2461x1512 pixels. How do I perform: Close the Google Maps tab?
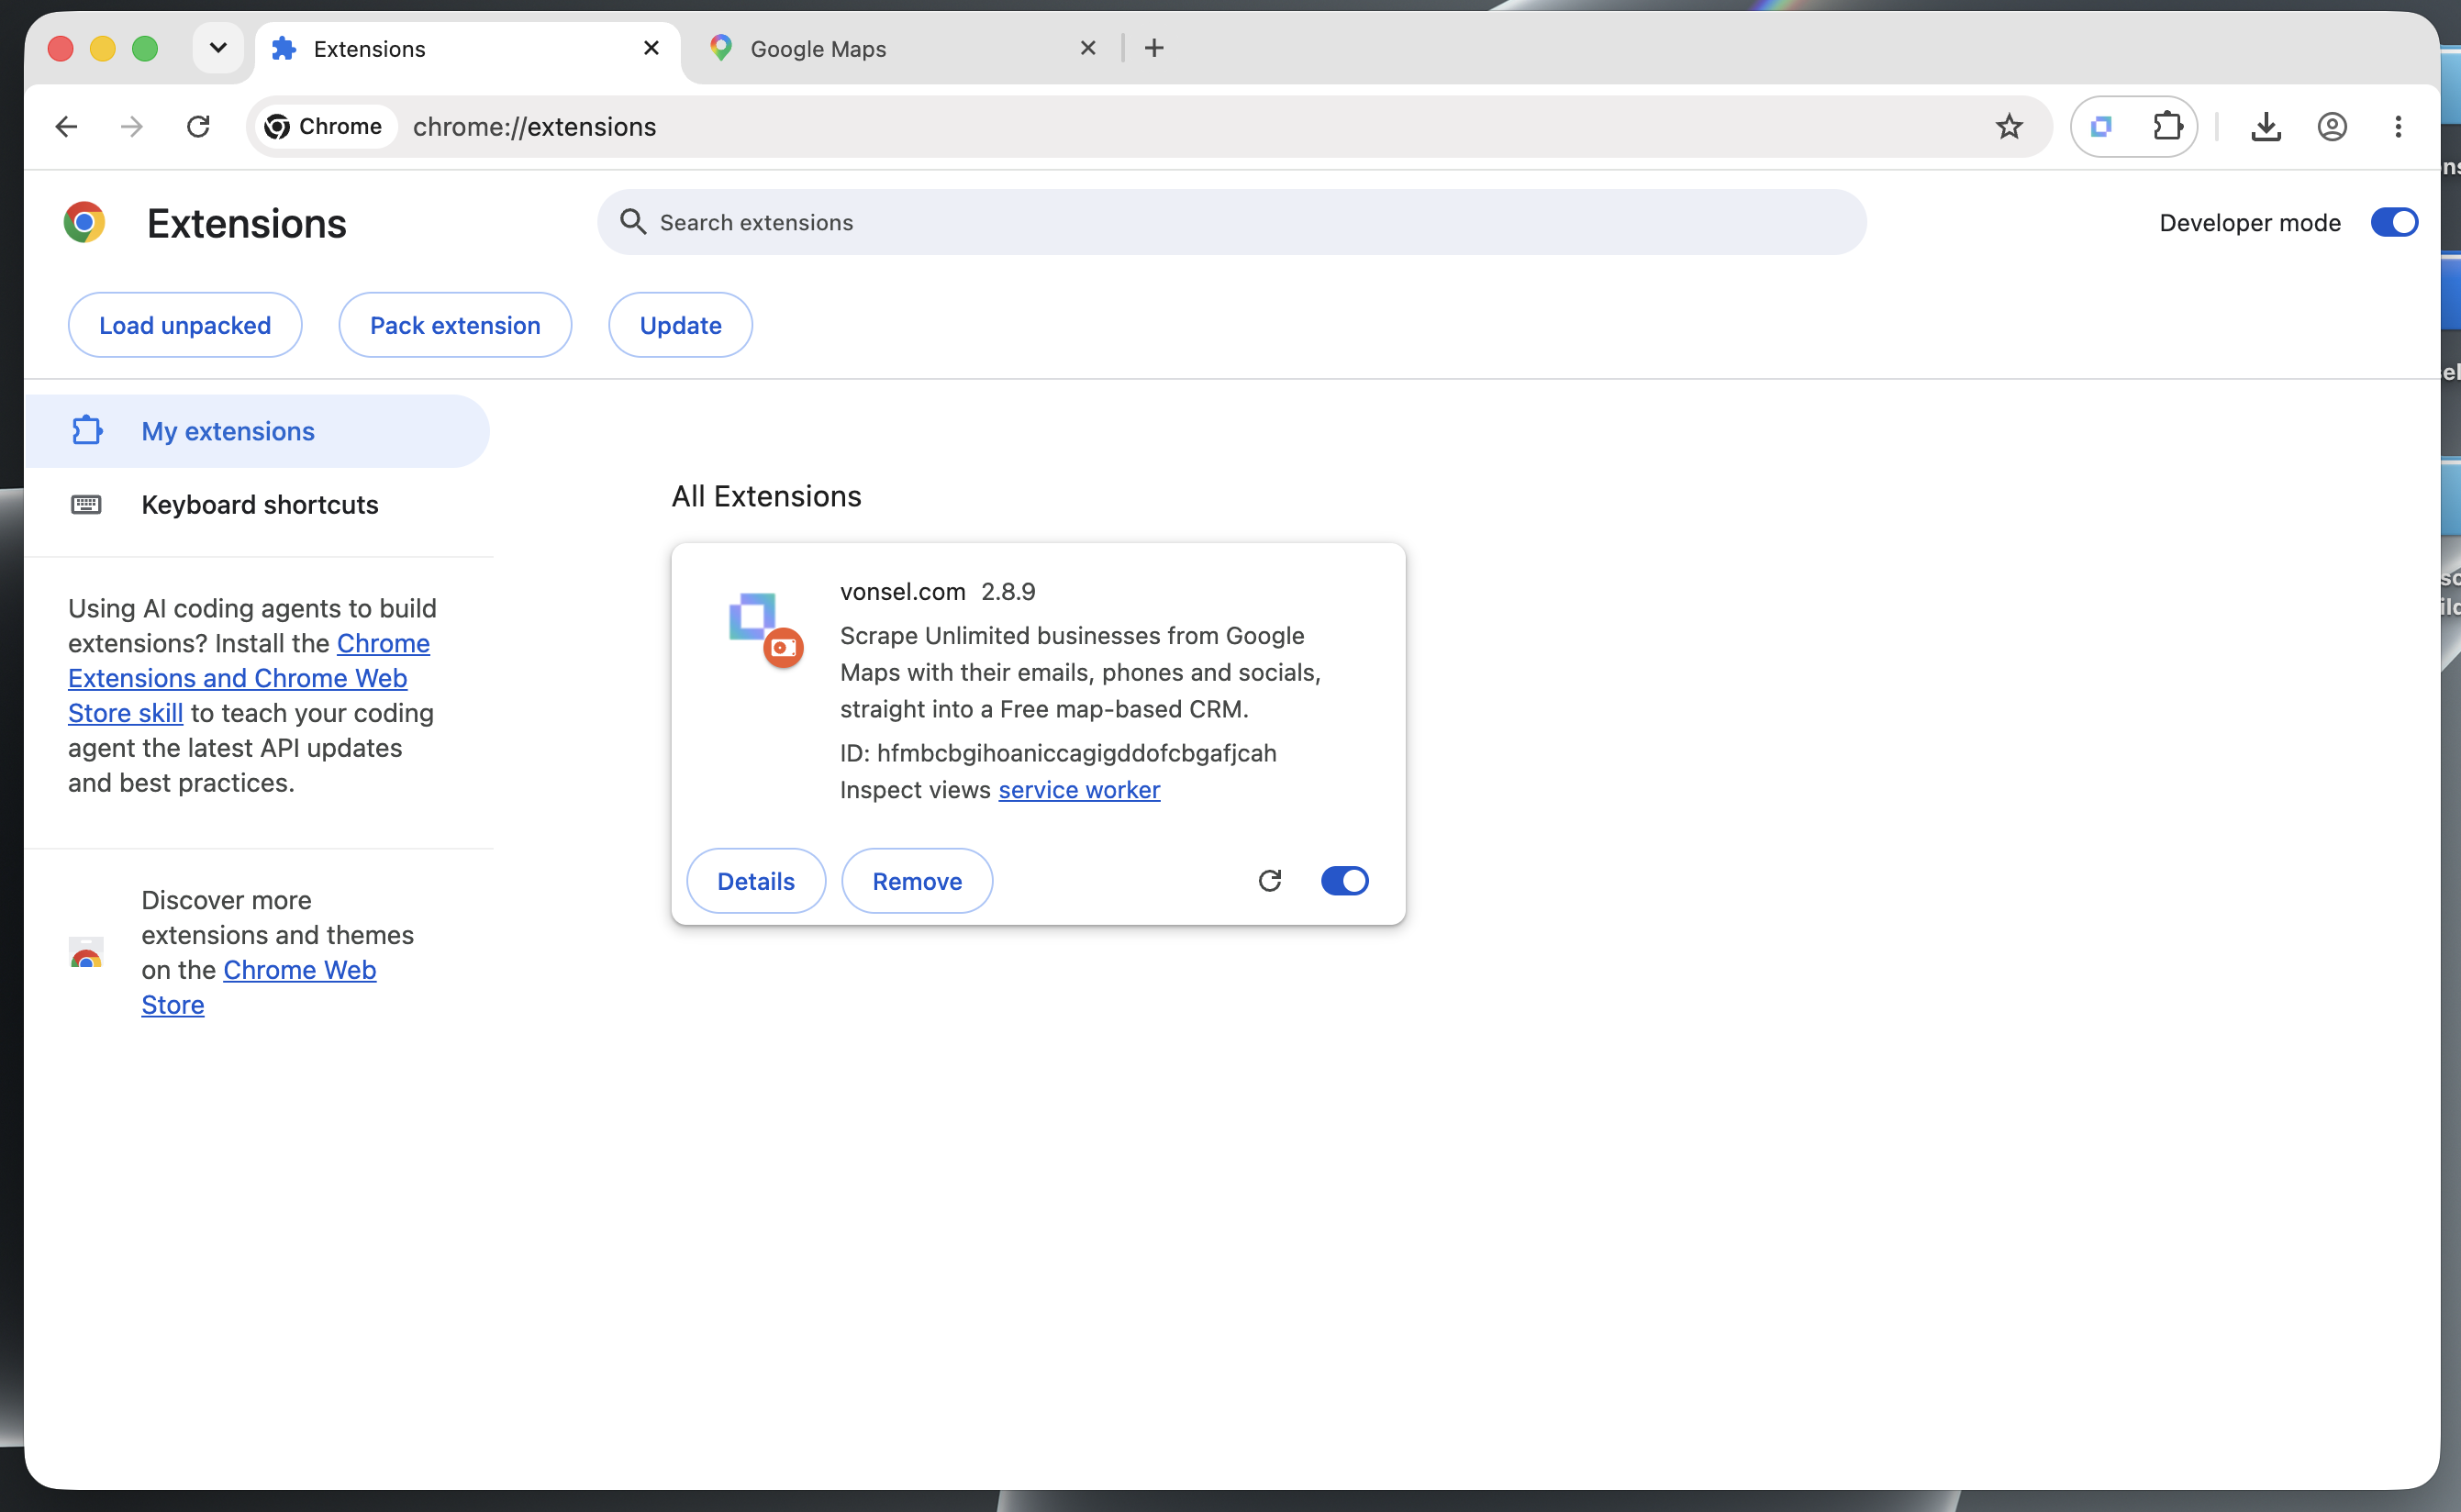pos(1088,48)
